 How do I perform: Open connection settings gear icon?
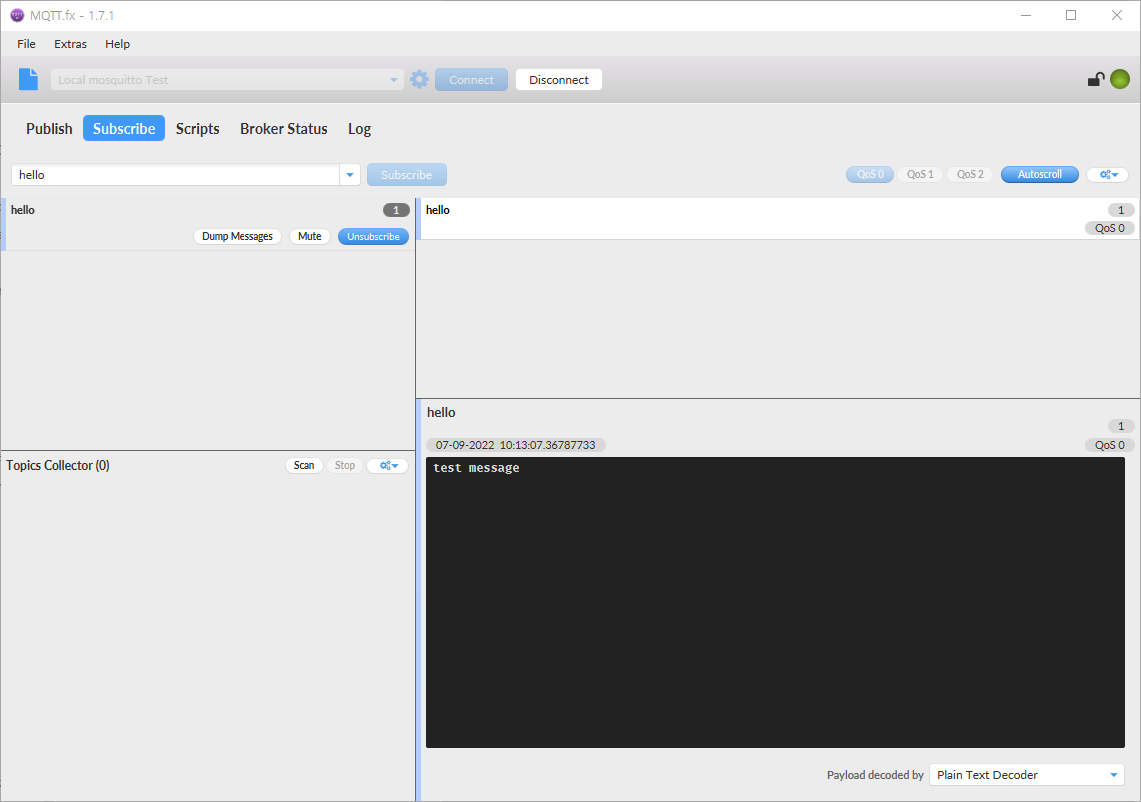[x=419, y=79]
